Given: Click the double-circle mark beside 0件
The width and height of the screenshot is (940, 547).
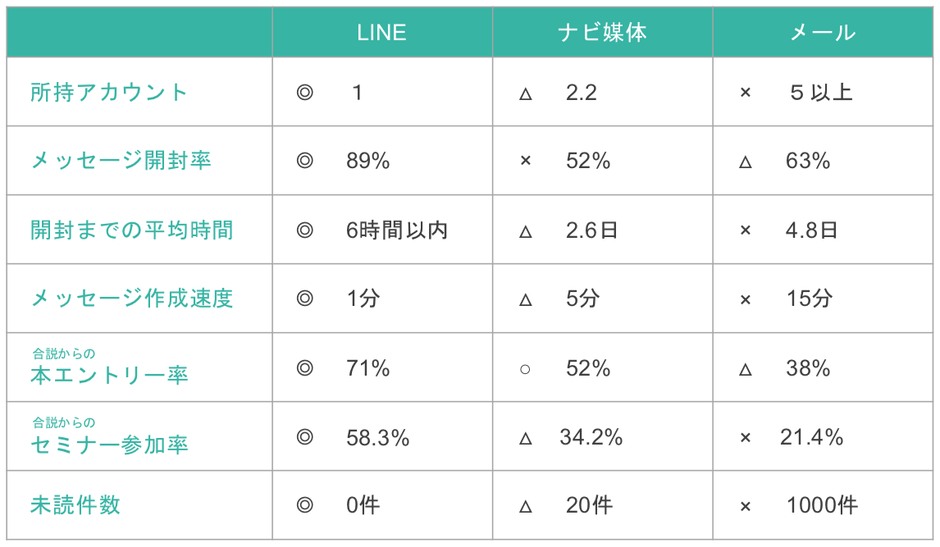Looking at the screenshot, I should [x=305, y=506].
